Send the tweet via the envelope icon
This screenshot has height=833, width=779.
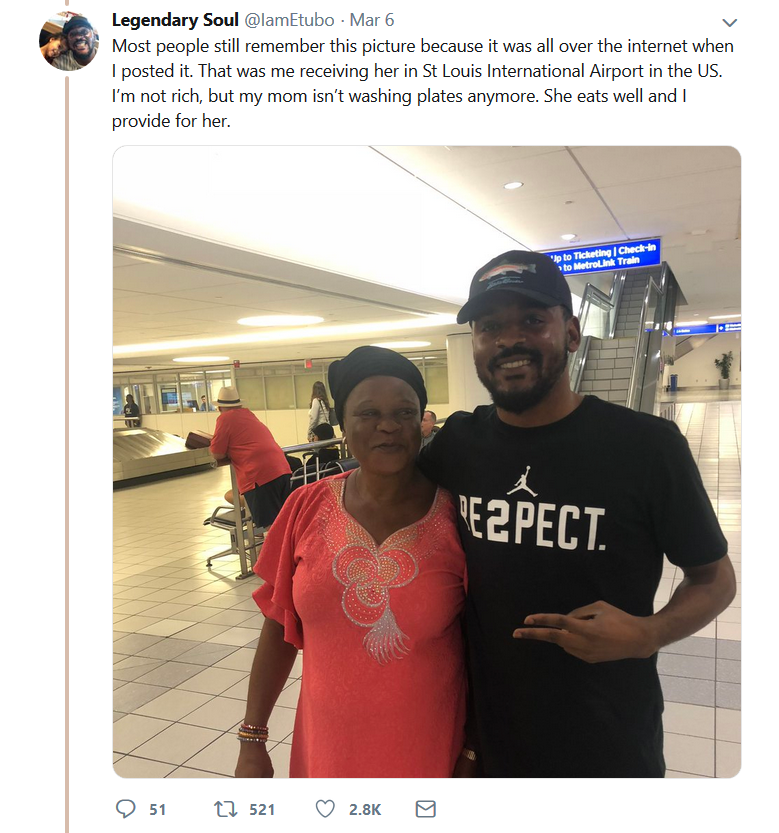(x=425, y=809)
